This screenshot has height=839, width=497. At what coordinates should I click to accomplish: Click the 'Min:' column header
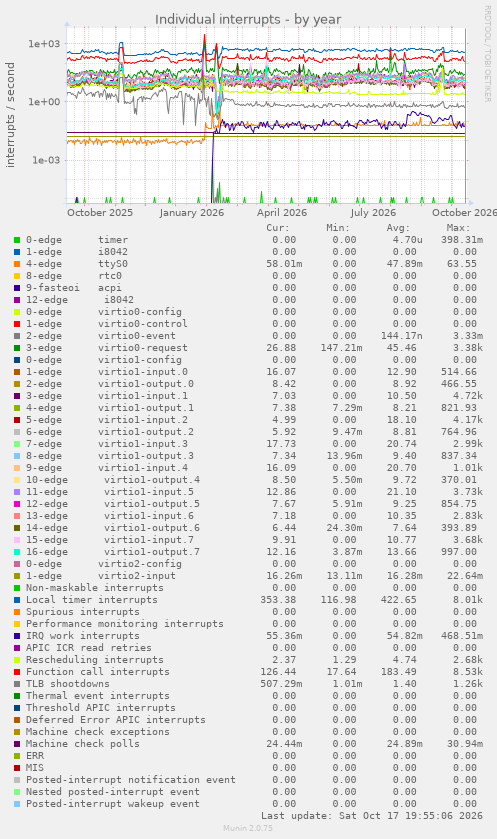(x=338, y=228)
